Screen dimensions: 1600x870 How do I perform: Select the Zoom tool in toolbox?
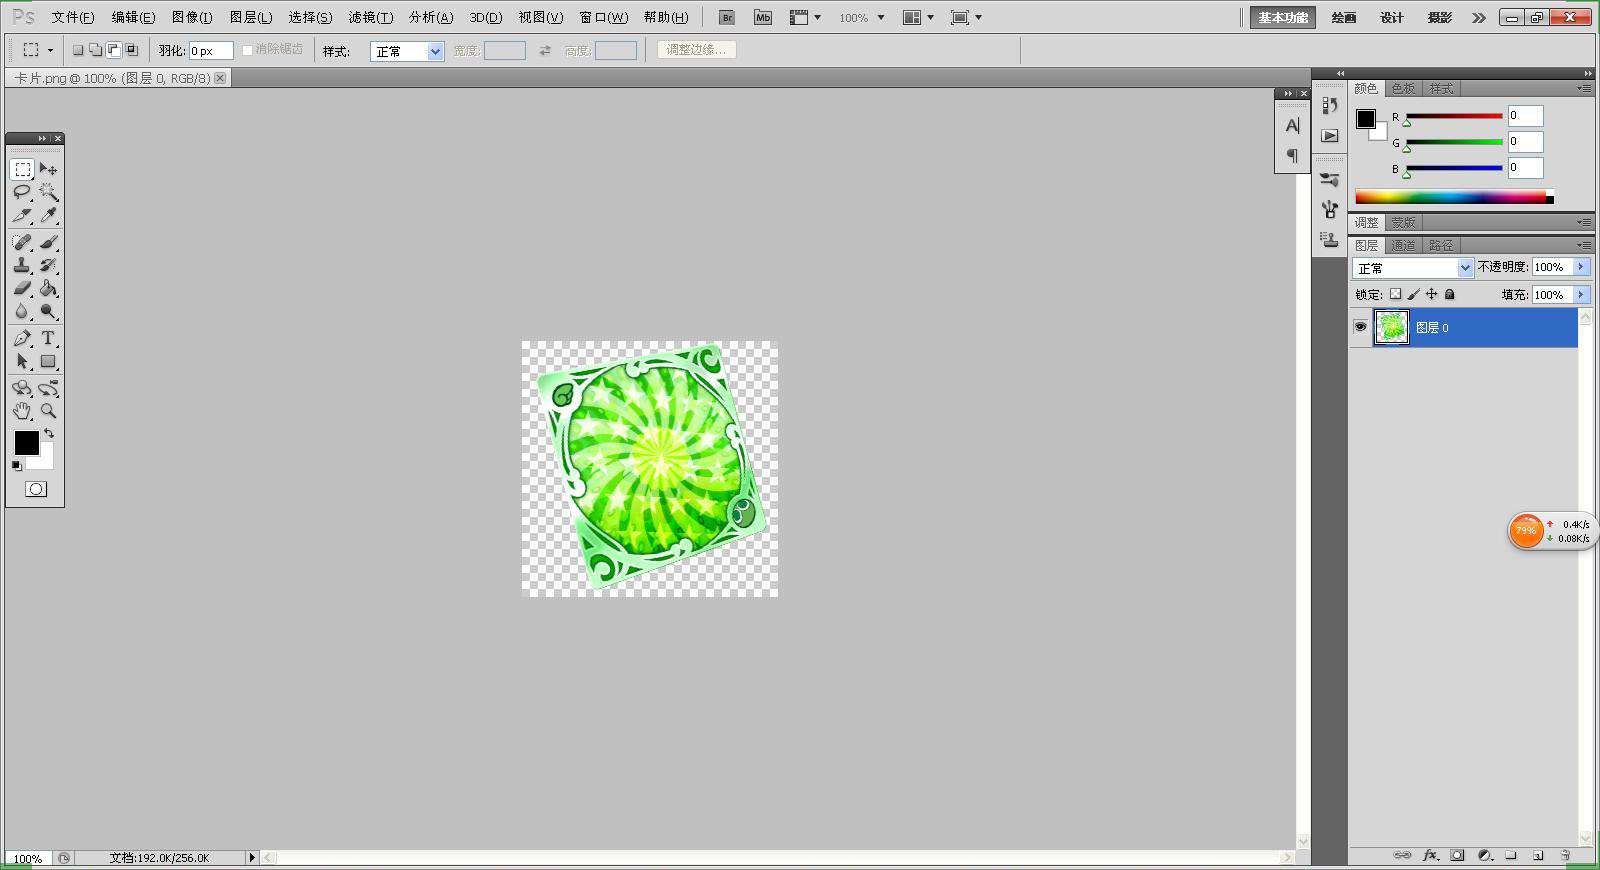pyautogui.click(x=48, y=411)
